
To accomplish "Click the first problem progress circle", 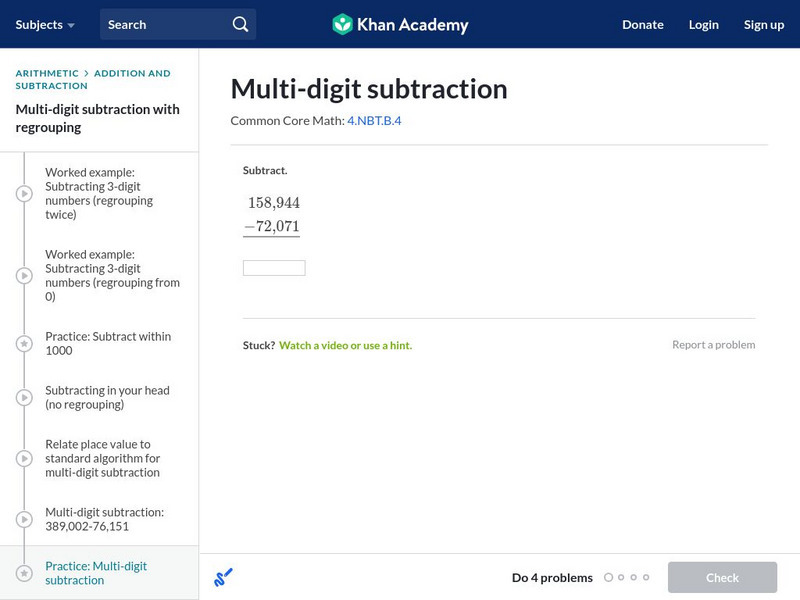I will (x=608, y=577).
